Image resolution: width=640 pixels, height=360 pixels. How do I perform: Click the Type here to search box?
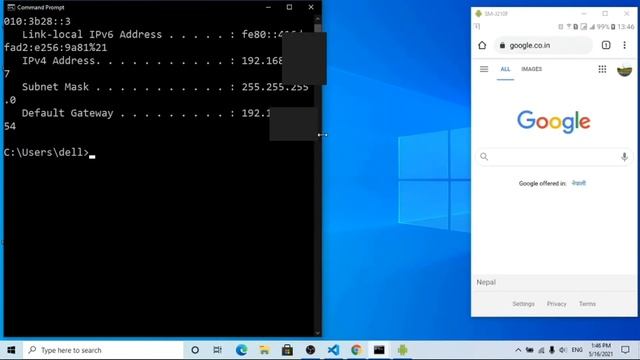104,350
